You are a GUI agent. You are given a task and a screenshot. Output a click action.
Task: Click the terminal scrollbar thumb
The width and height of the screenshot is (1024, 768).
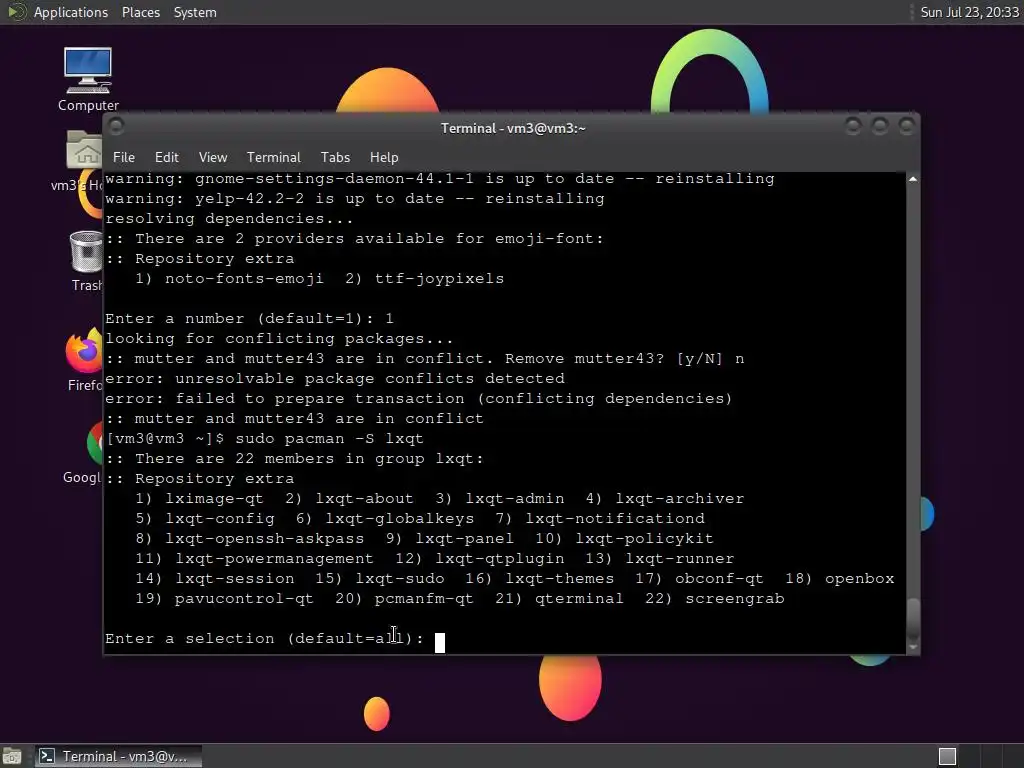pos(913,619)
